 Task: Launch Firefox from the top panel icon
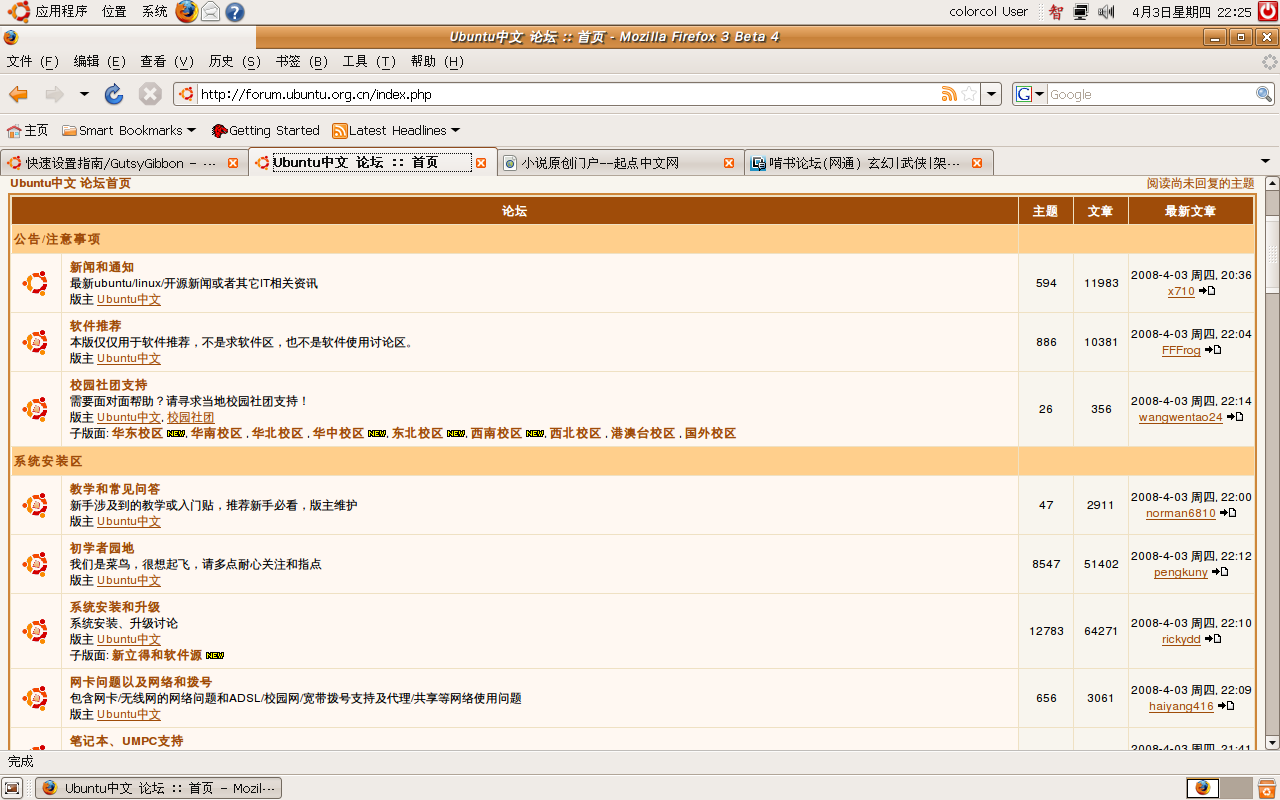point(186,11)
